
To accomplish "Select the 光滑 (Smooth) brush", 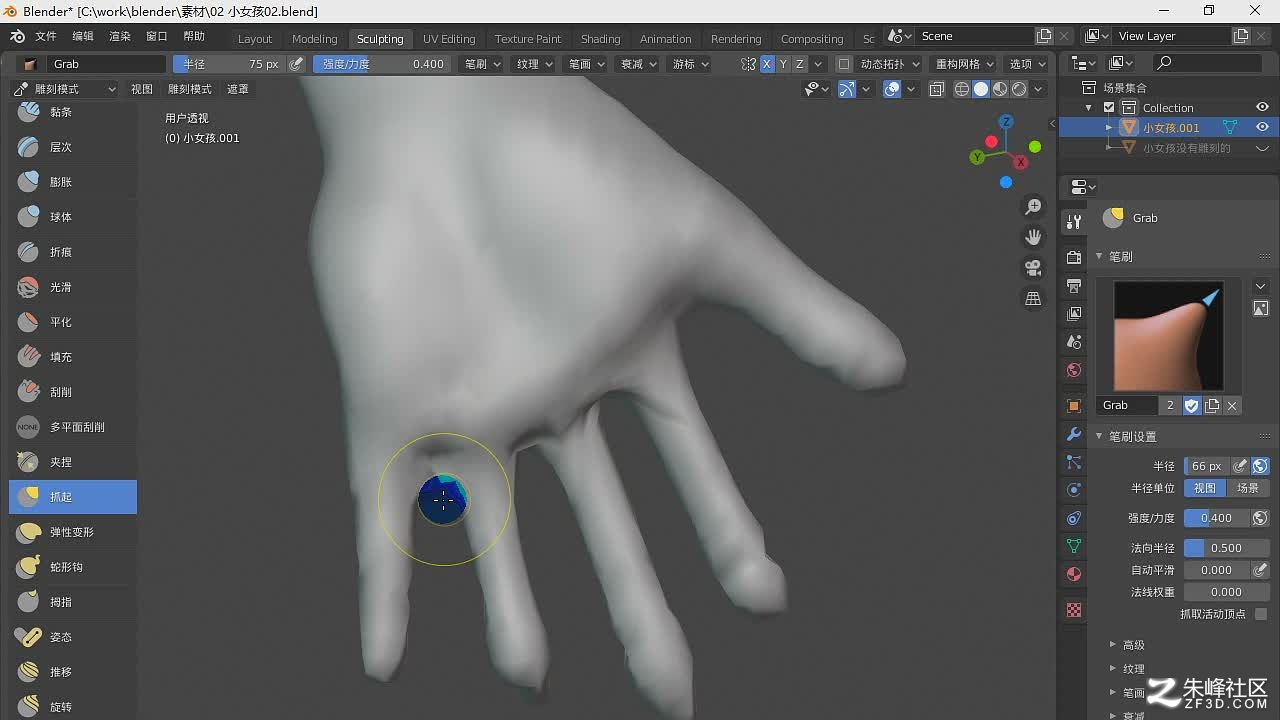I will point(72,287).
